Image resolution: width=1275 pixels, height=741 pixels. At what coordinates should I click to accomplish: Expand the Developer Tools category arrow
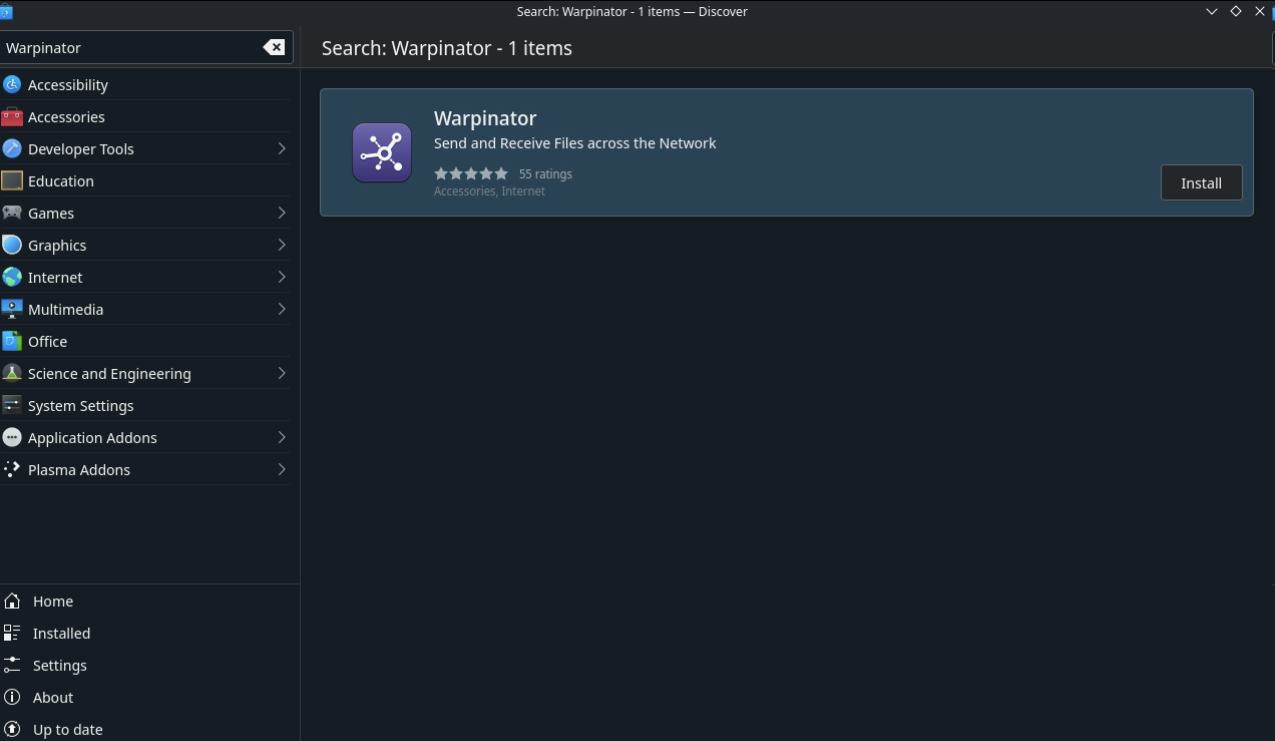click(x=281, y=149)
